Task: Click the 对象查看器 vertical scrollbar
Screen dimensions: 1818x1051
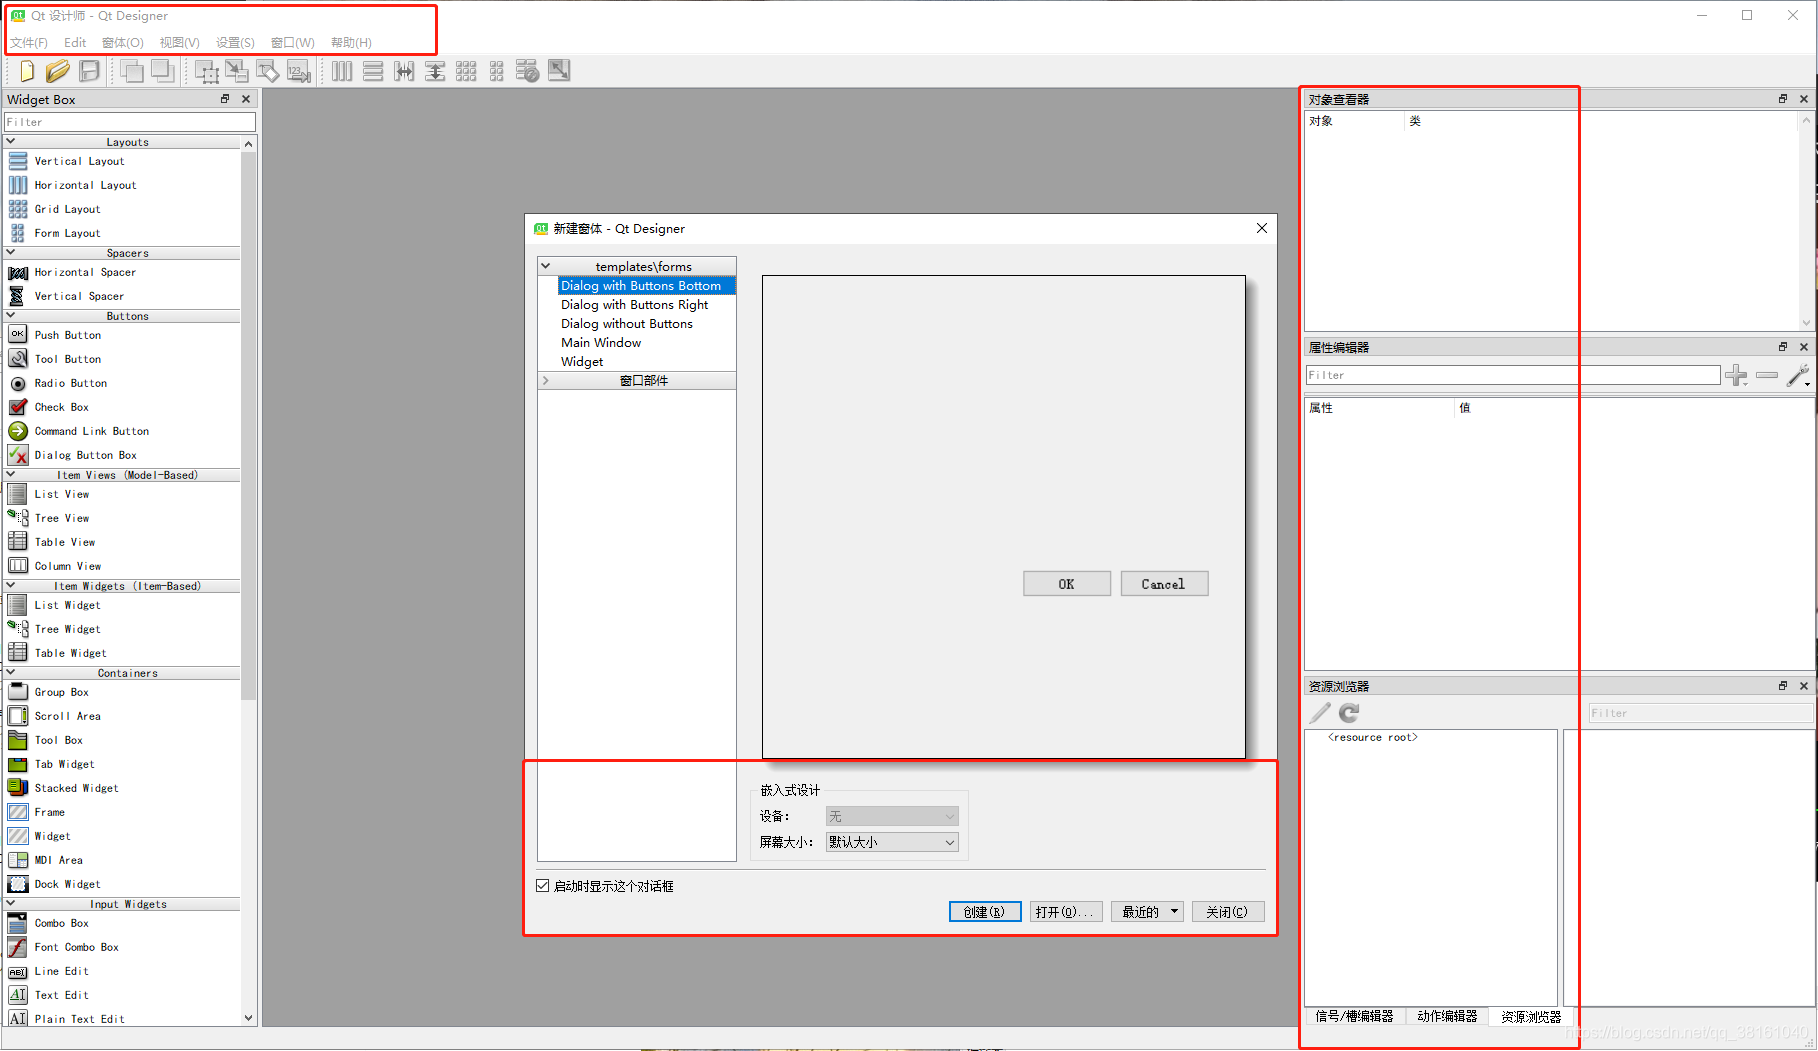Action: point(1806,222)
